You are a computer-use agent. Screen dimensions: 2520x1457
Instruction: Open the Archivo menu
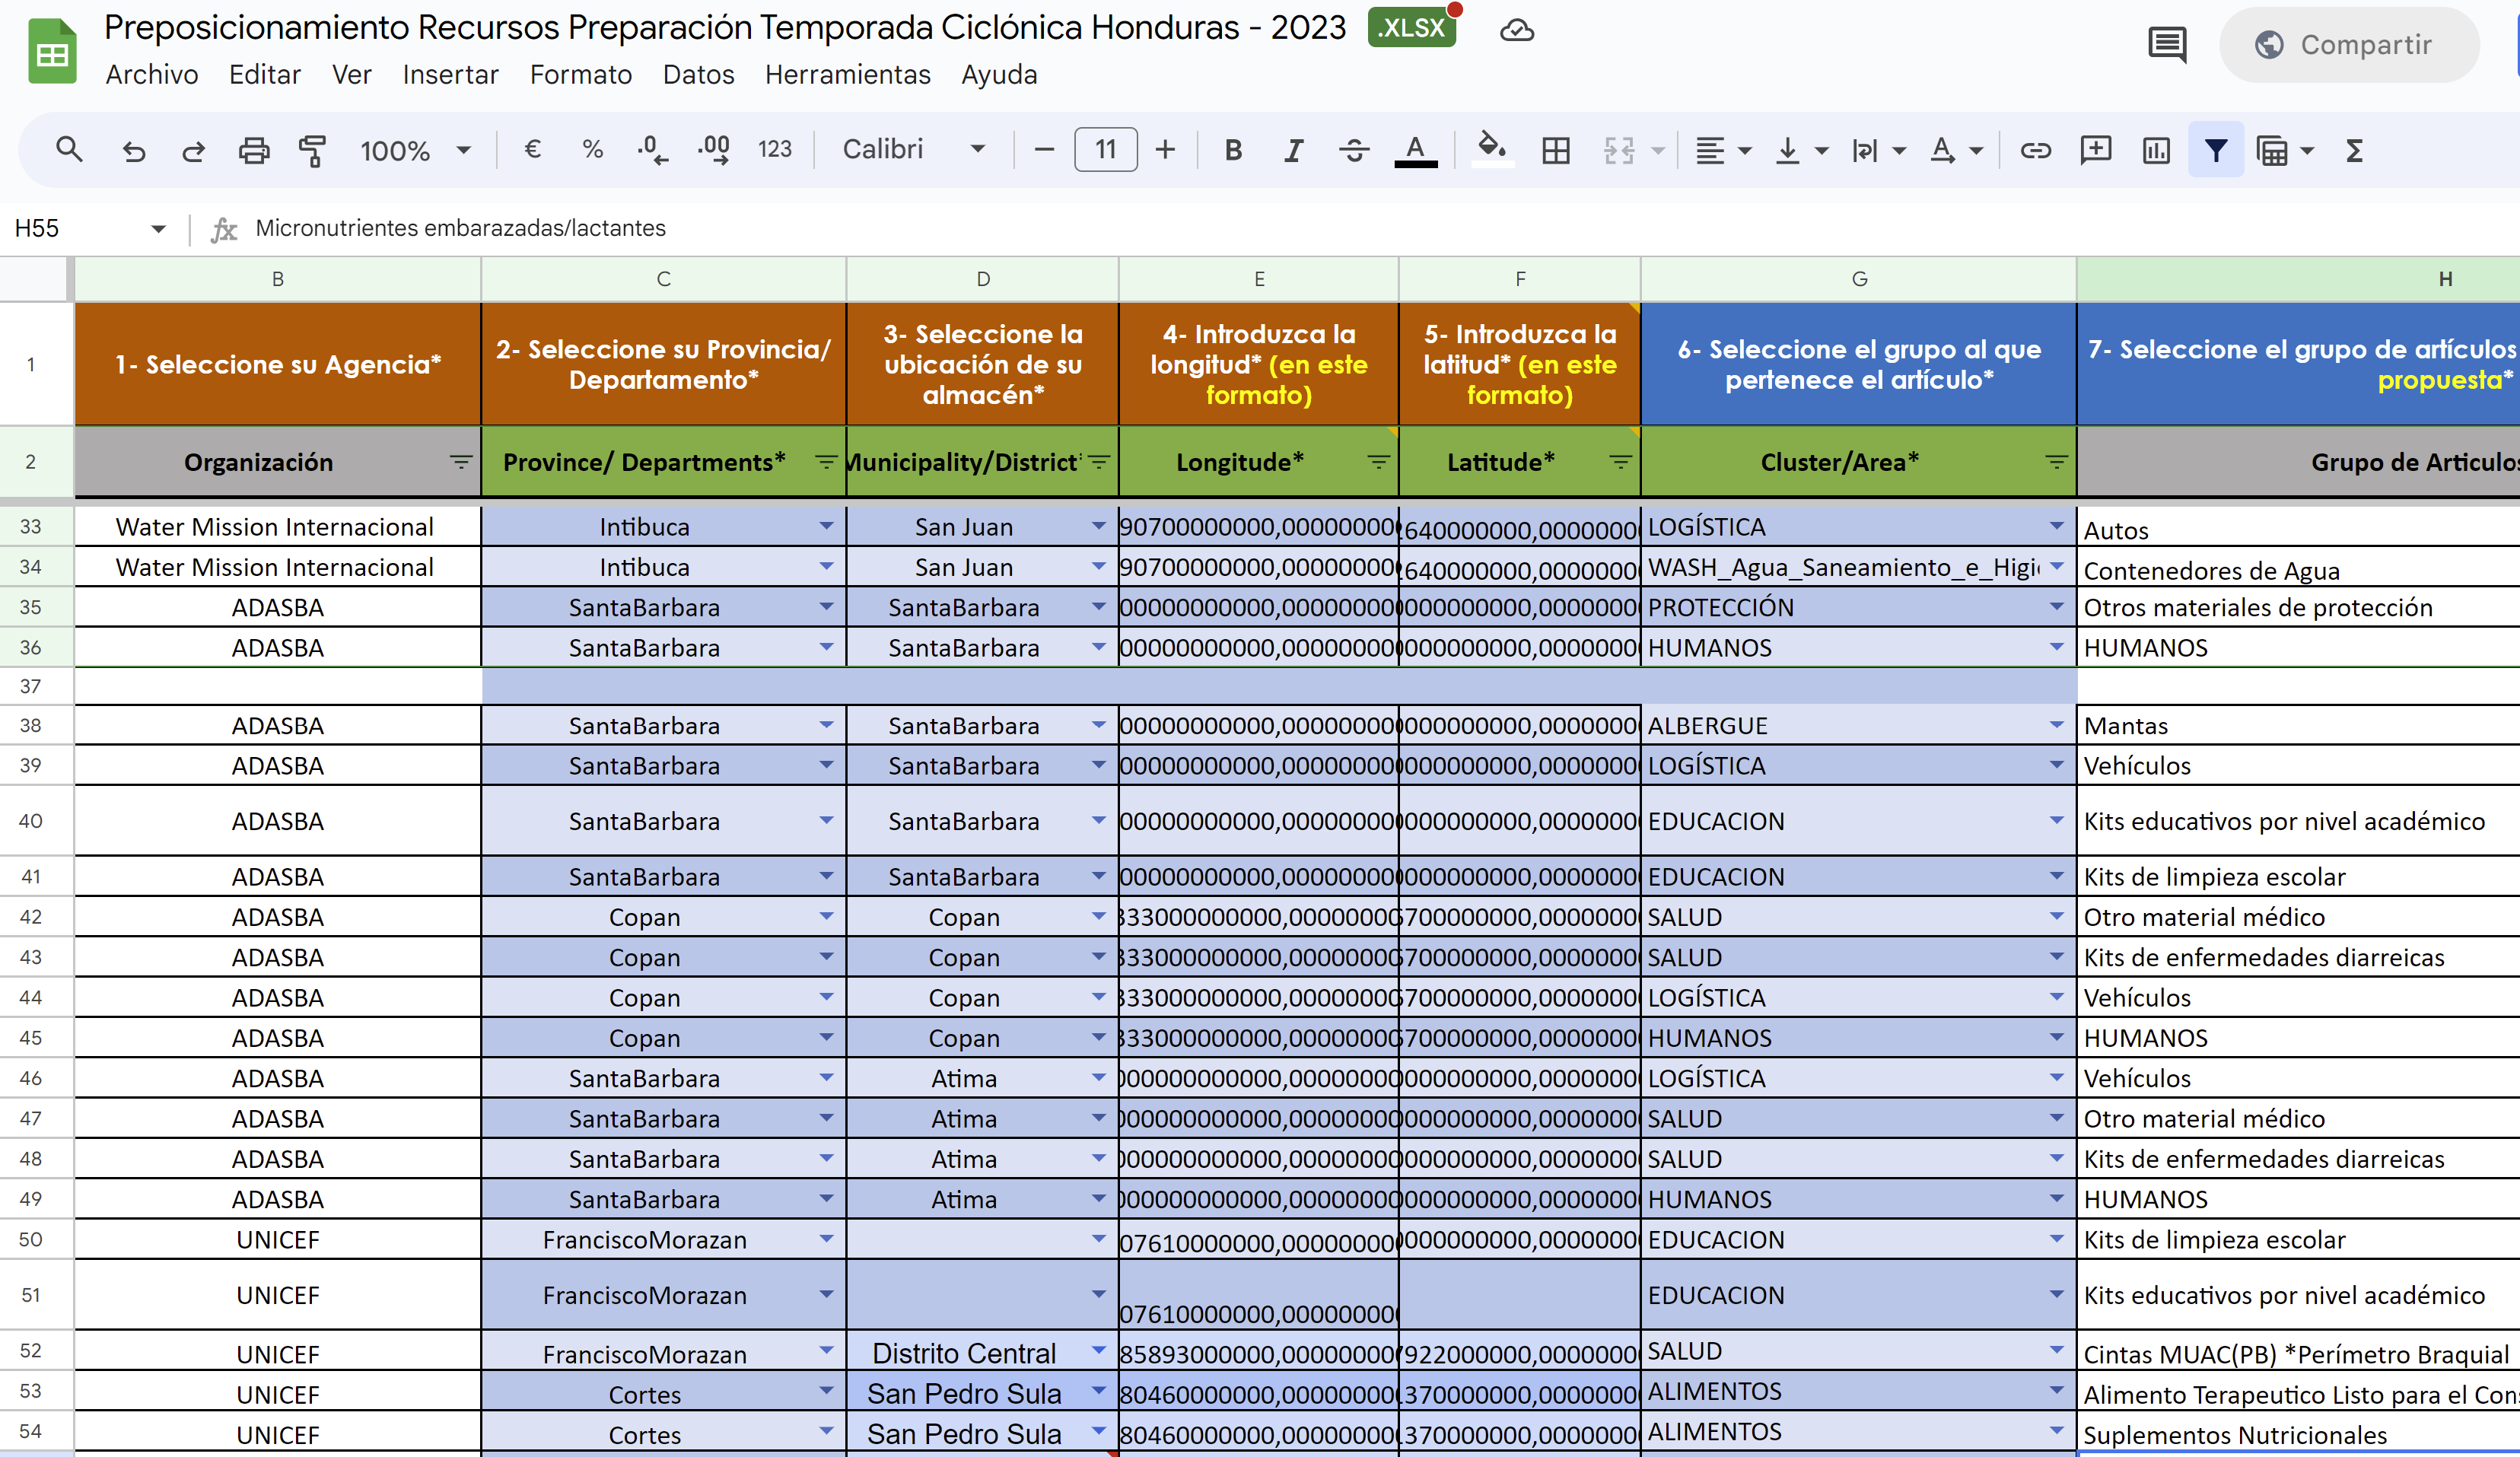coord(152,75)
